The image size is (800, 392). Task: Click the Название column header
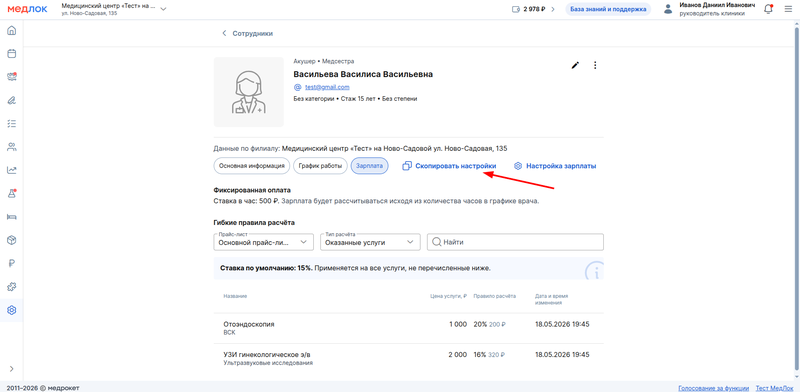click(x=235, y=296)
